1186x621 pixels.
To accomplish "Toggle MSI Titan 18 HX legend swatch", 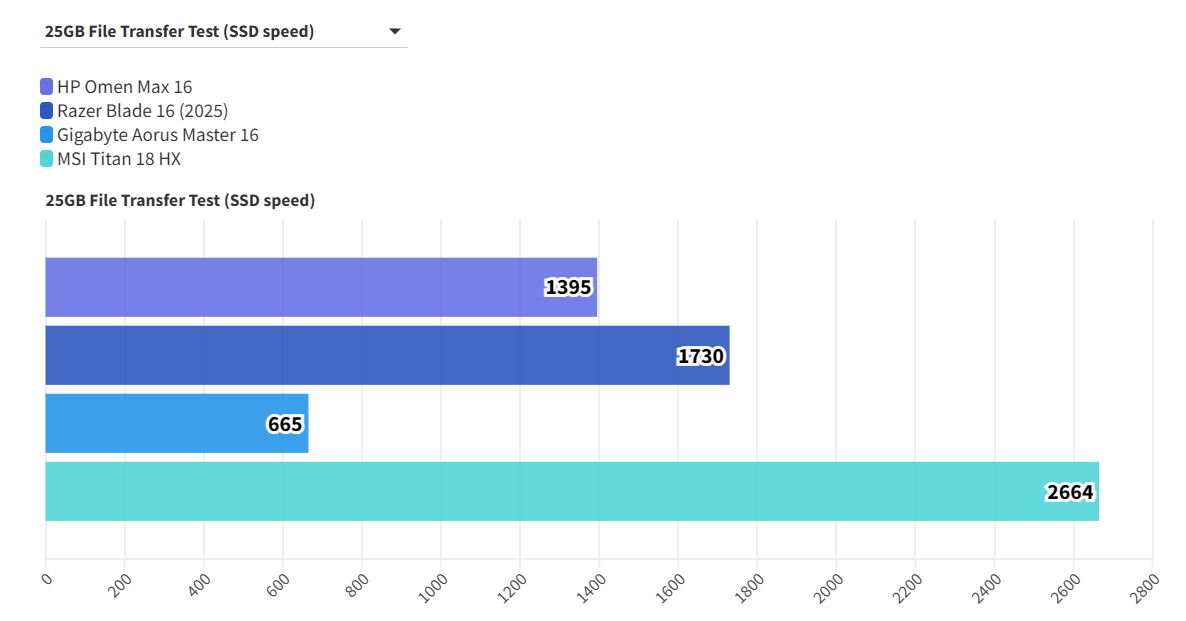I will point(47,159).
